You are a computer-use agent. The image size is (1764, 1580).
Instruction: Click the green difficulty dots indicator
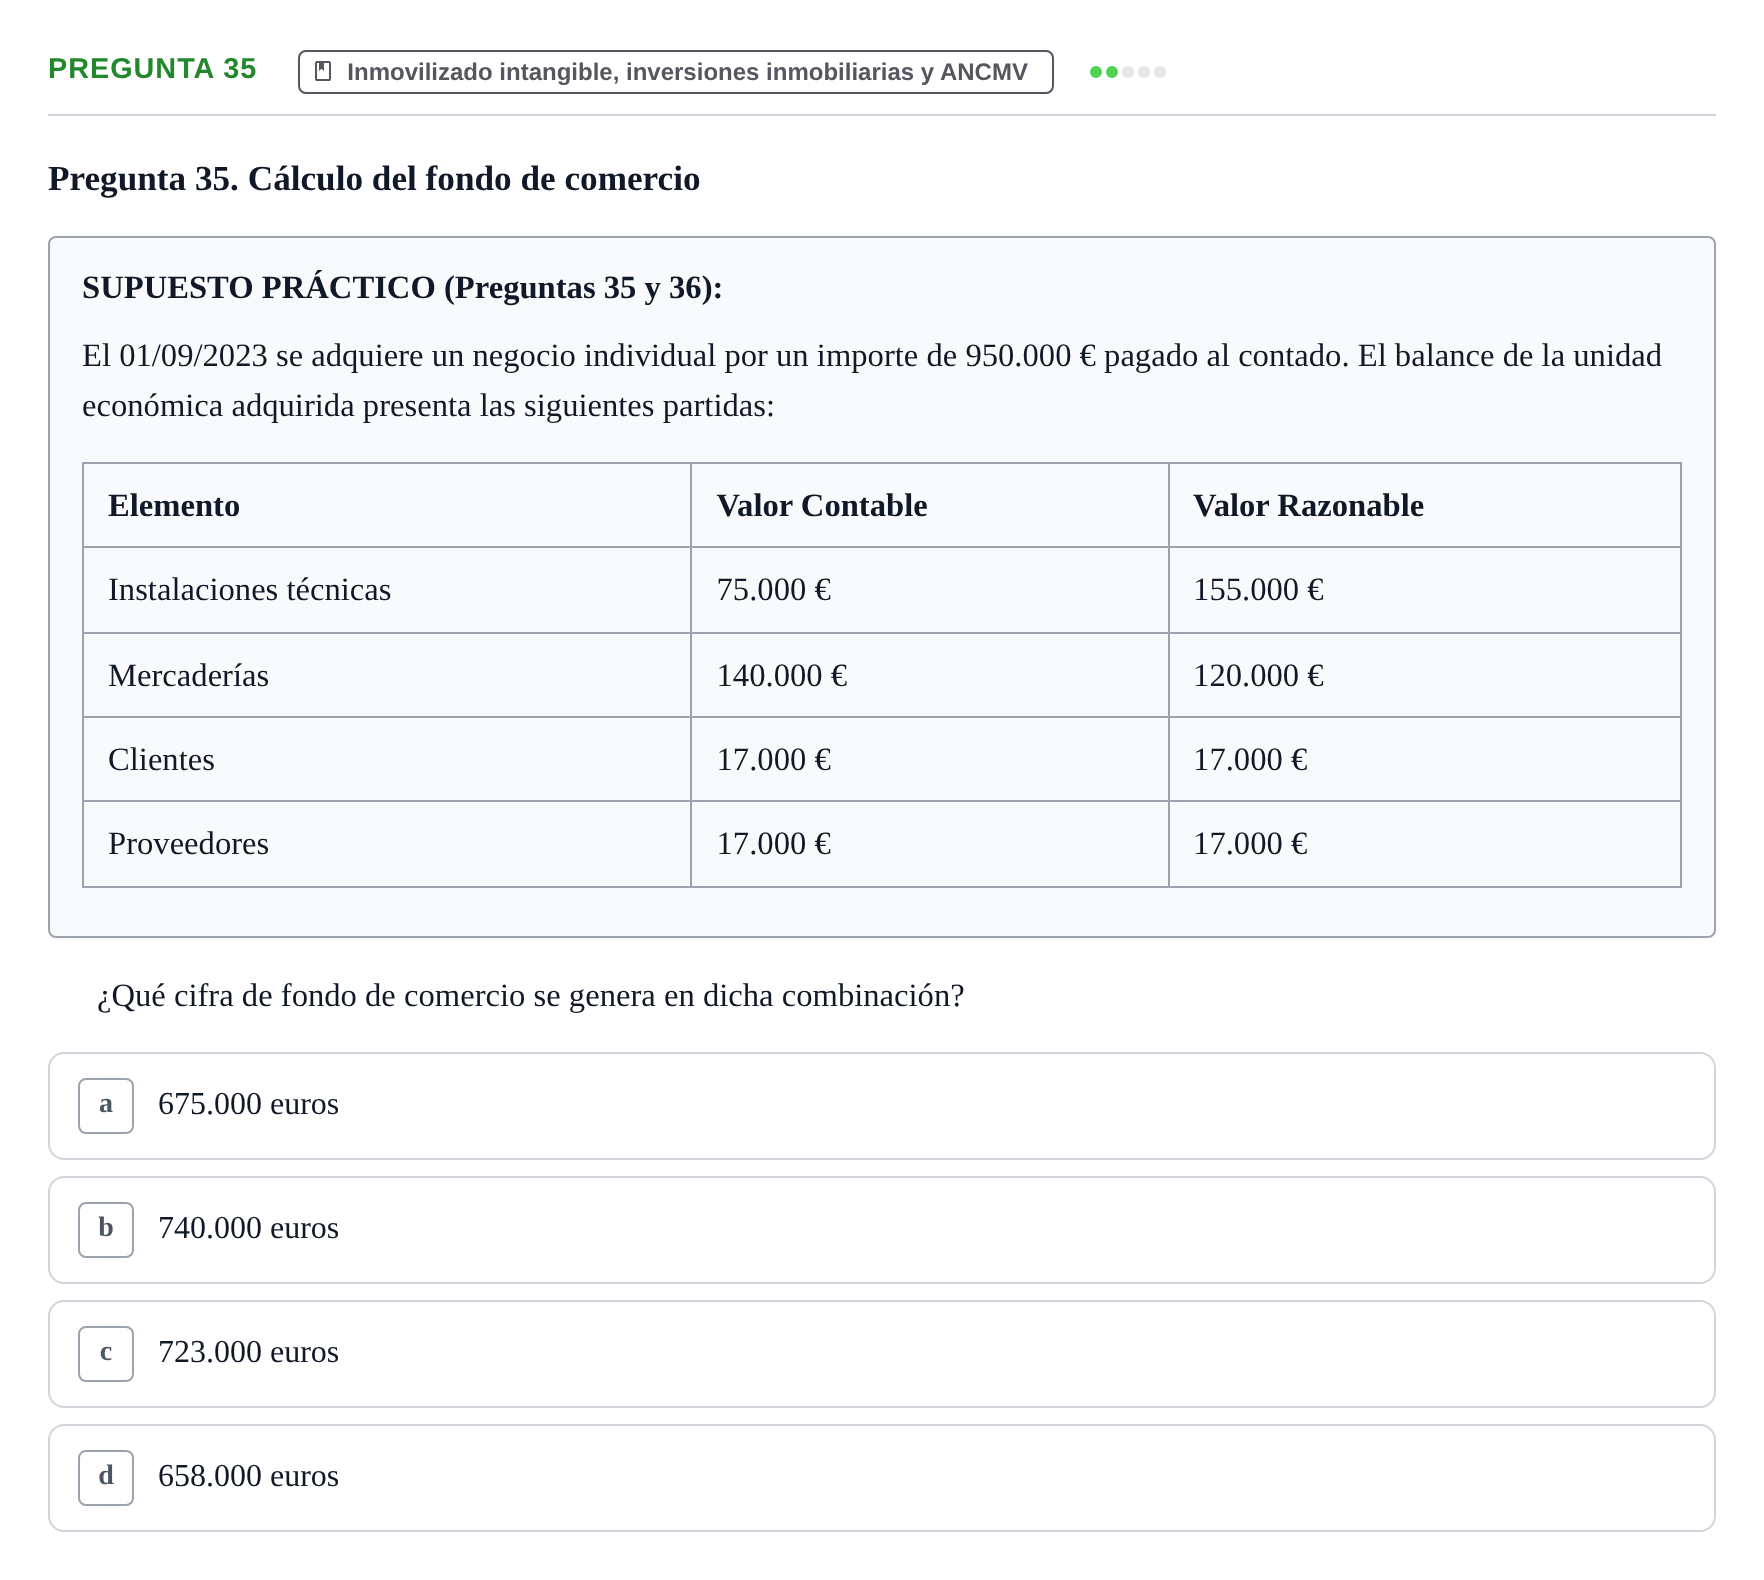tap(1128, 72)
